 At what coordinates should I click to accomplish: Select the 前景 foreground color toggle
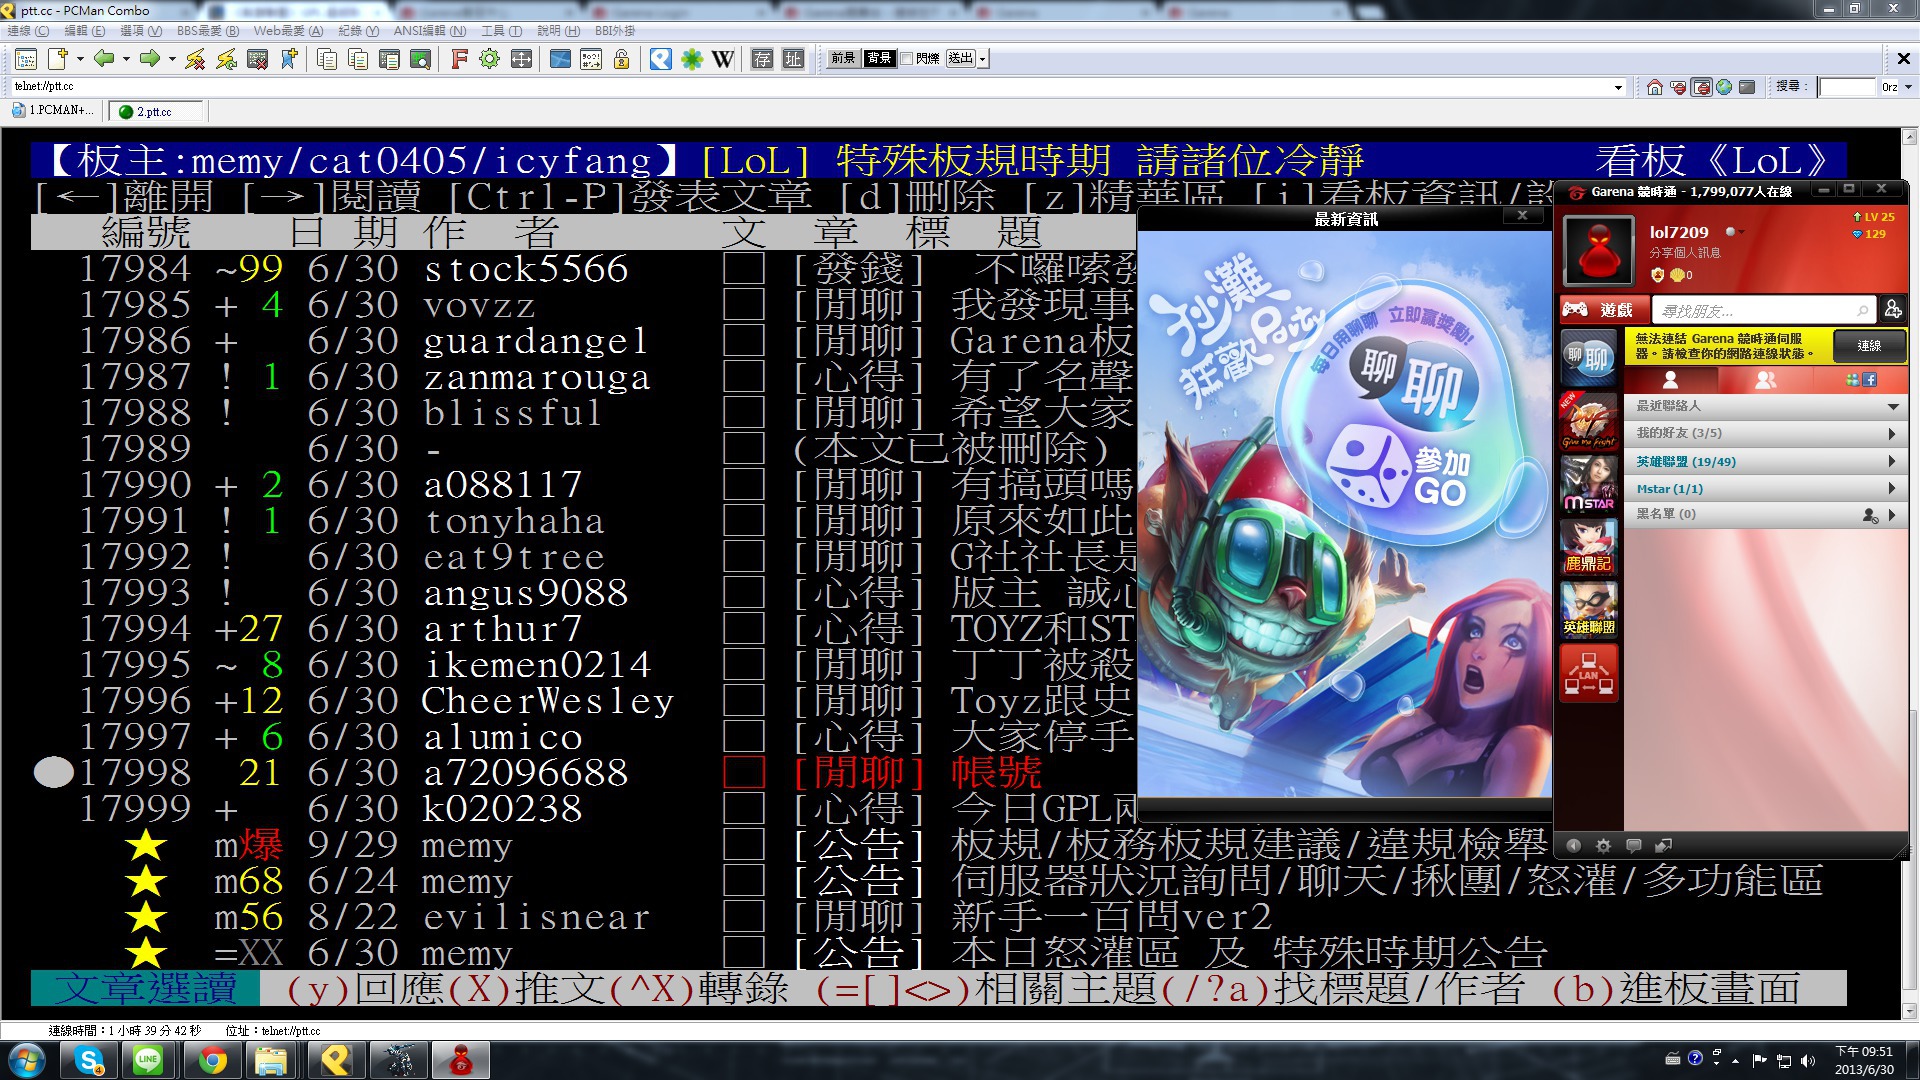[x=843, y=59]
